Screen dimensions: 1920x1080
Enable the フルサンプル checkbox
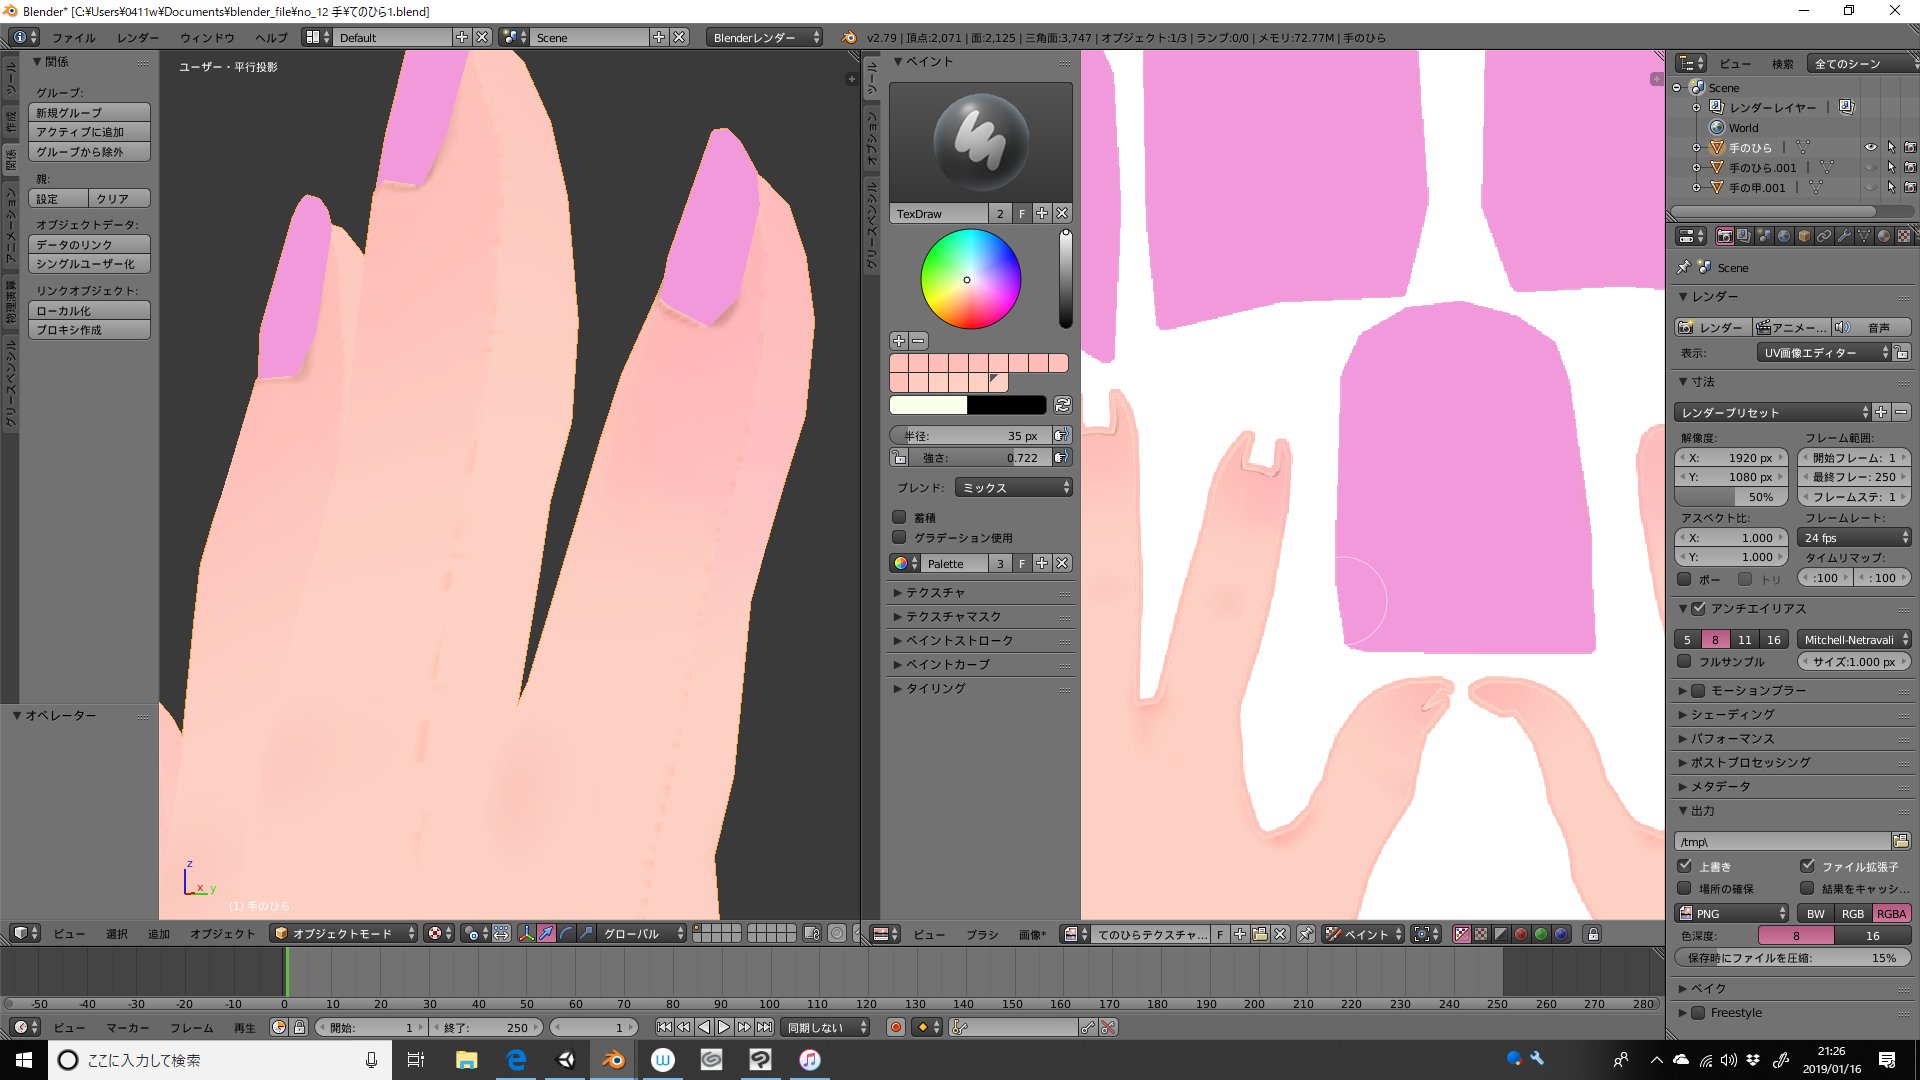click(1685, 661)
